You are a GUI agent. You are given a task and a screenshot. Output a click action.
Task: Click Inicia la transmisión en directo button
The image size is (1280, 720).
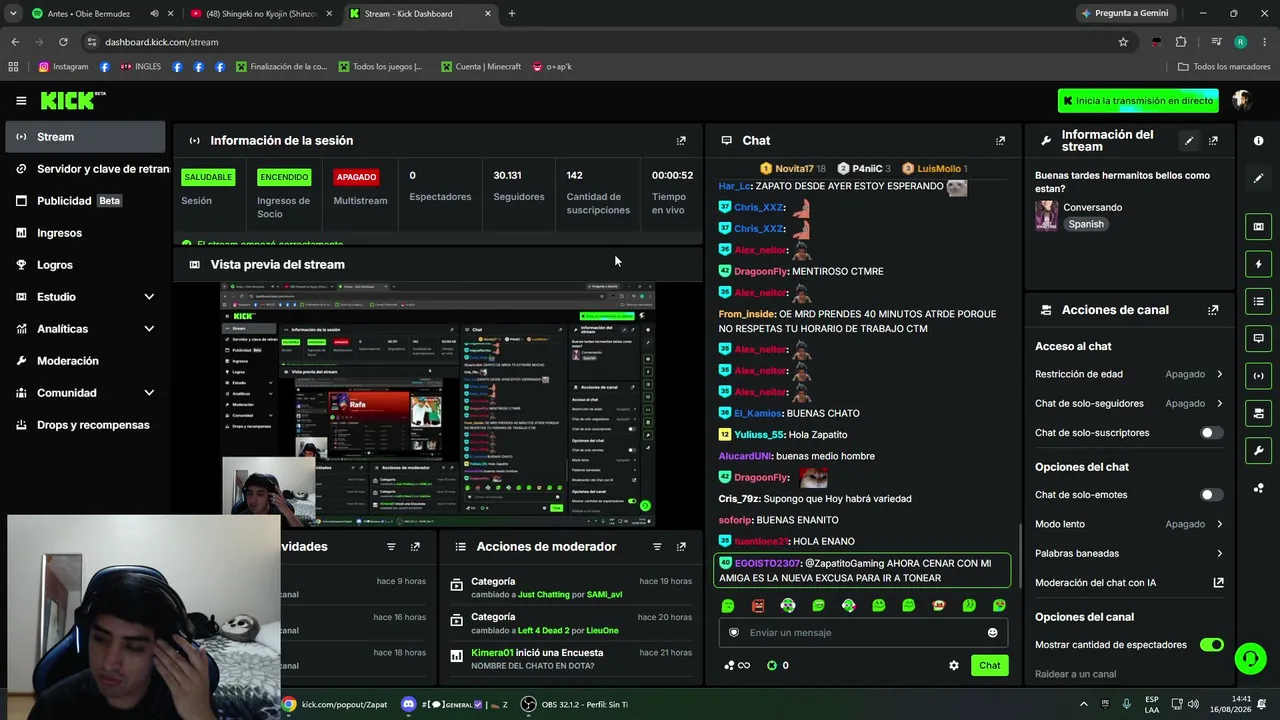[x=1138, y=101]
